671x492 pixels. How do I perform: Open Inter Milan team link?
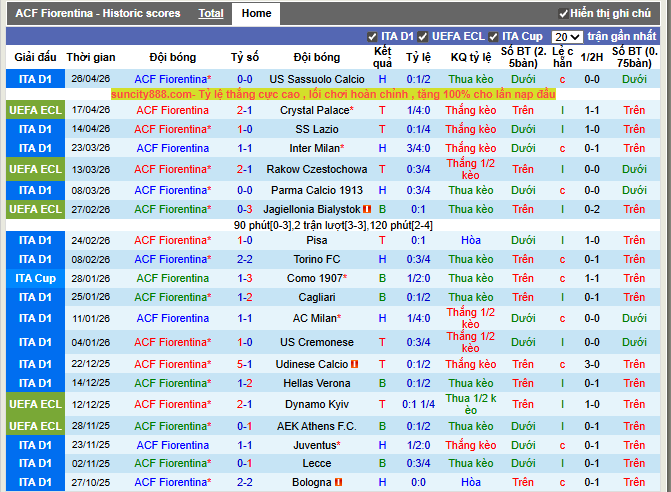(x=317, y=148)
